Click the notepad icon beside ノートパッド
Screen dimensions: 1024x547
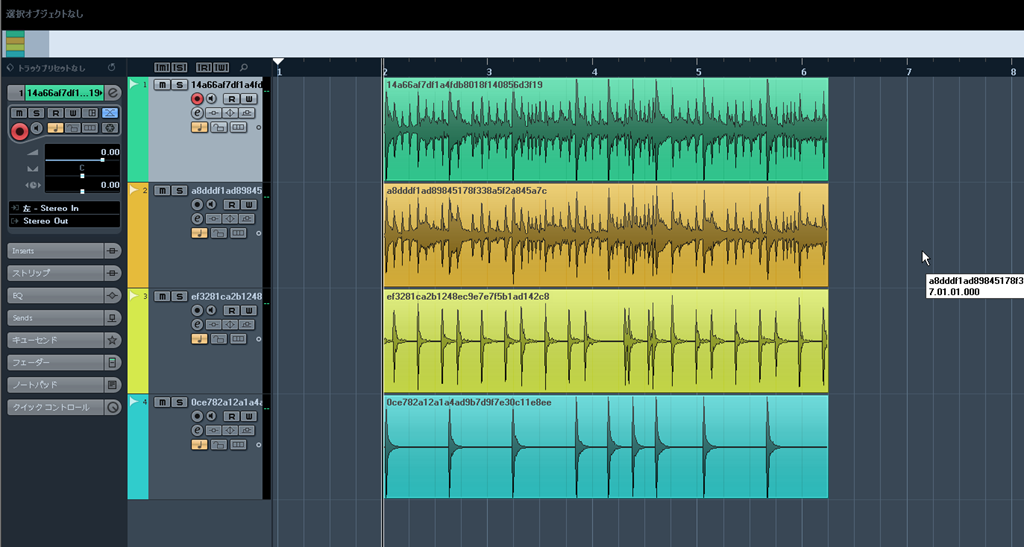click(x=112, y=384)
